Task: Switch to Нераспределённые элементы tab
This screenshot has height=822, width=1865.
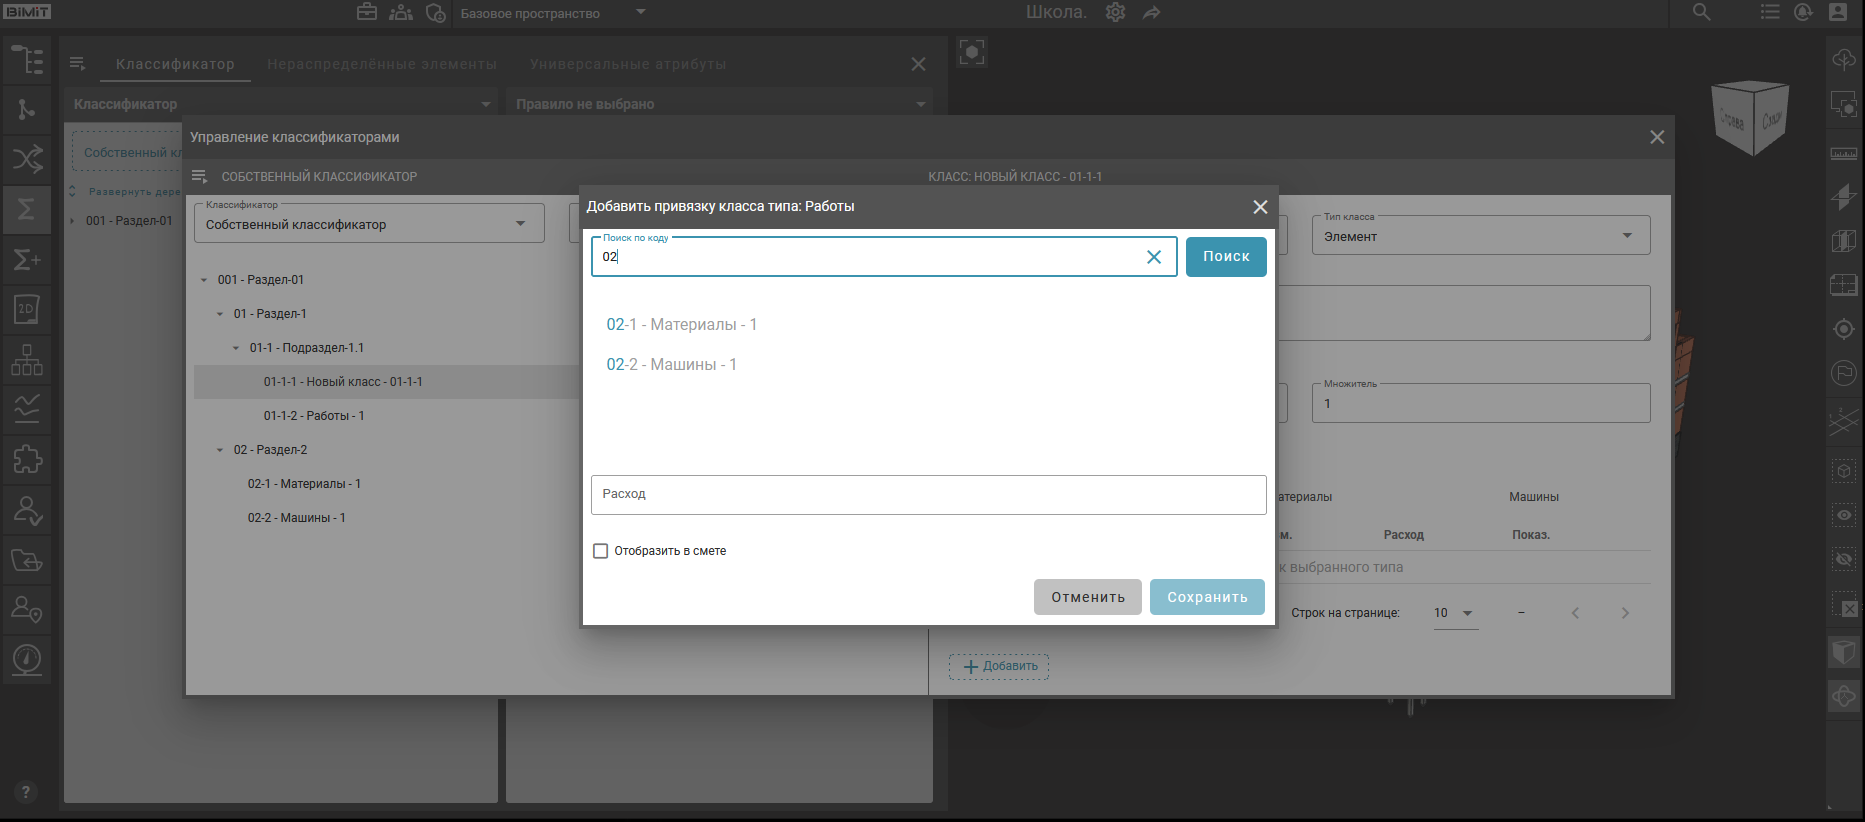Action: click(381, 64)
